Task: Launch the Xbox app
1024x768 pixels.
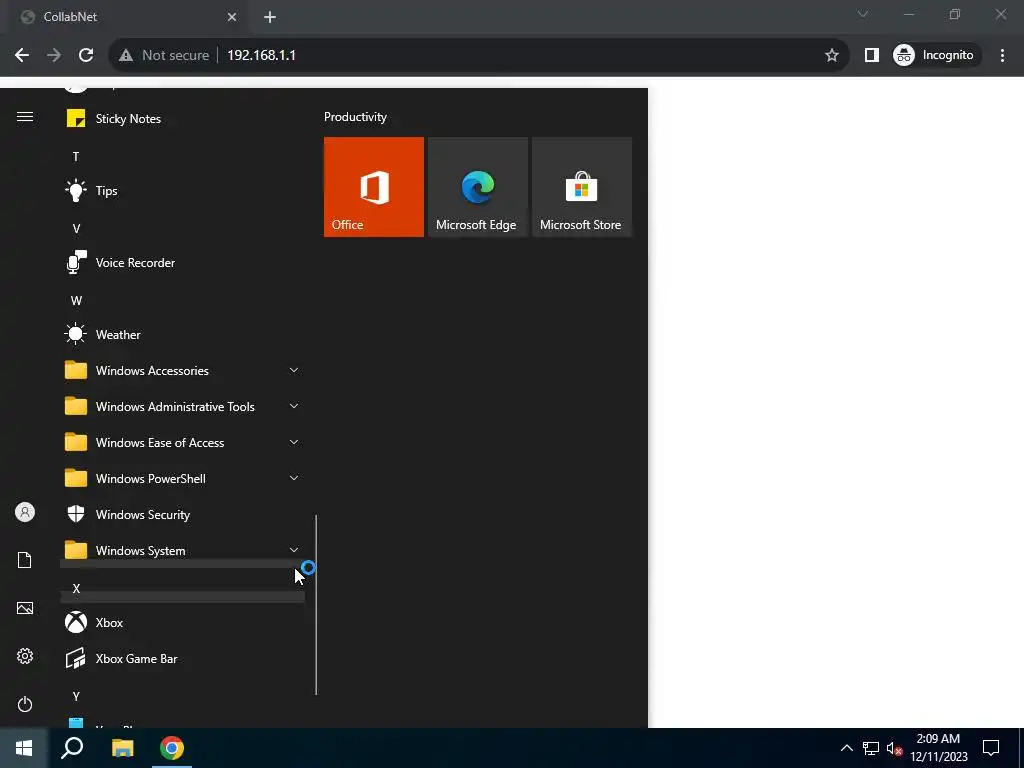Action: [182, 622]
